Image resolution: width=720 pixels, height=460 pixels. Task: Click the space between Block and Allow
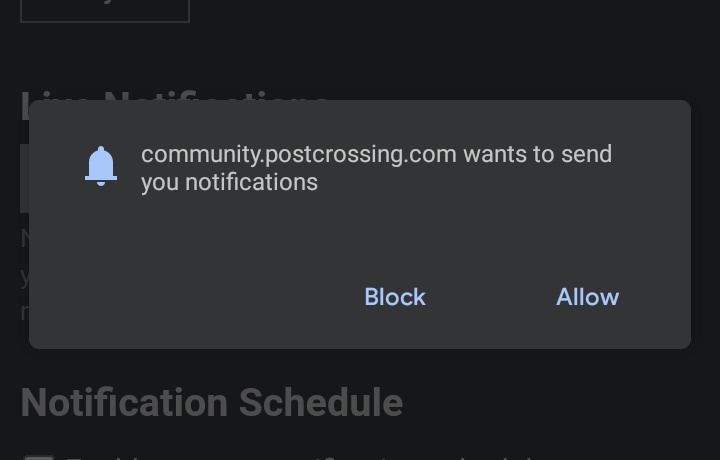point(491,297)
